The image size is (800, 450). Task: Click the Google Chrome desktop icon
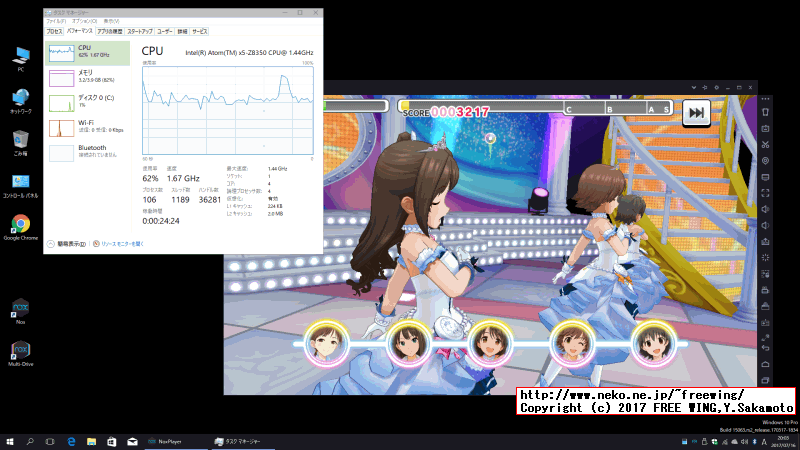tap(21, 228)
